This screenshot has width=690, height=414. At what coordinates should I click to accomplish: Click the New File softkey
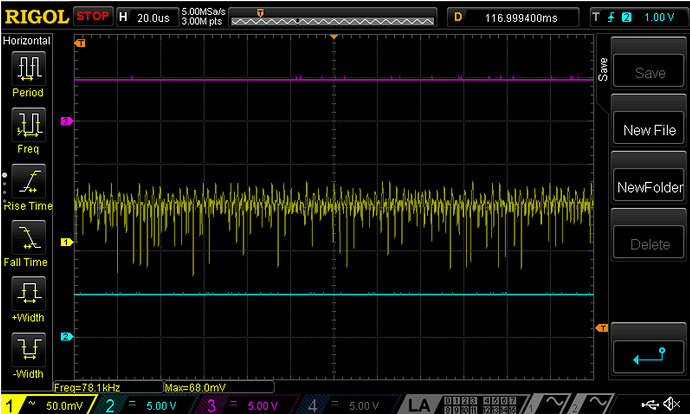tap(649, 130)
